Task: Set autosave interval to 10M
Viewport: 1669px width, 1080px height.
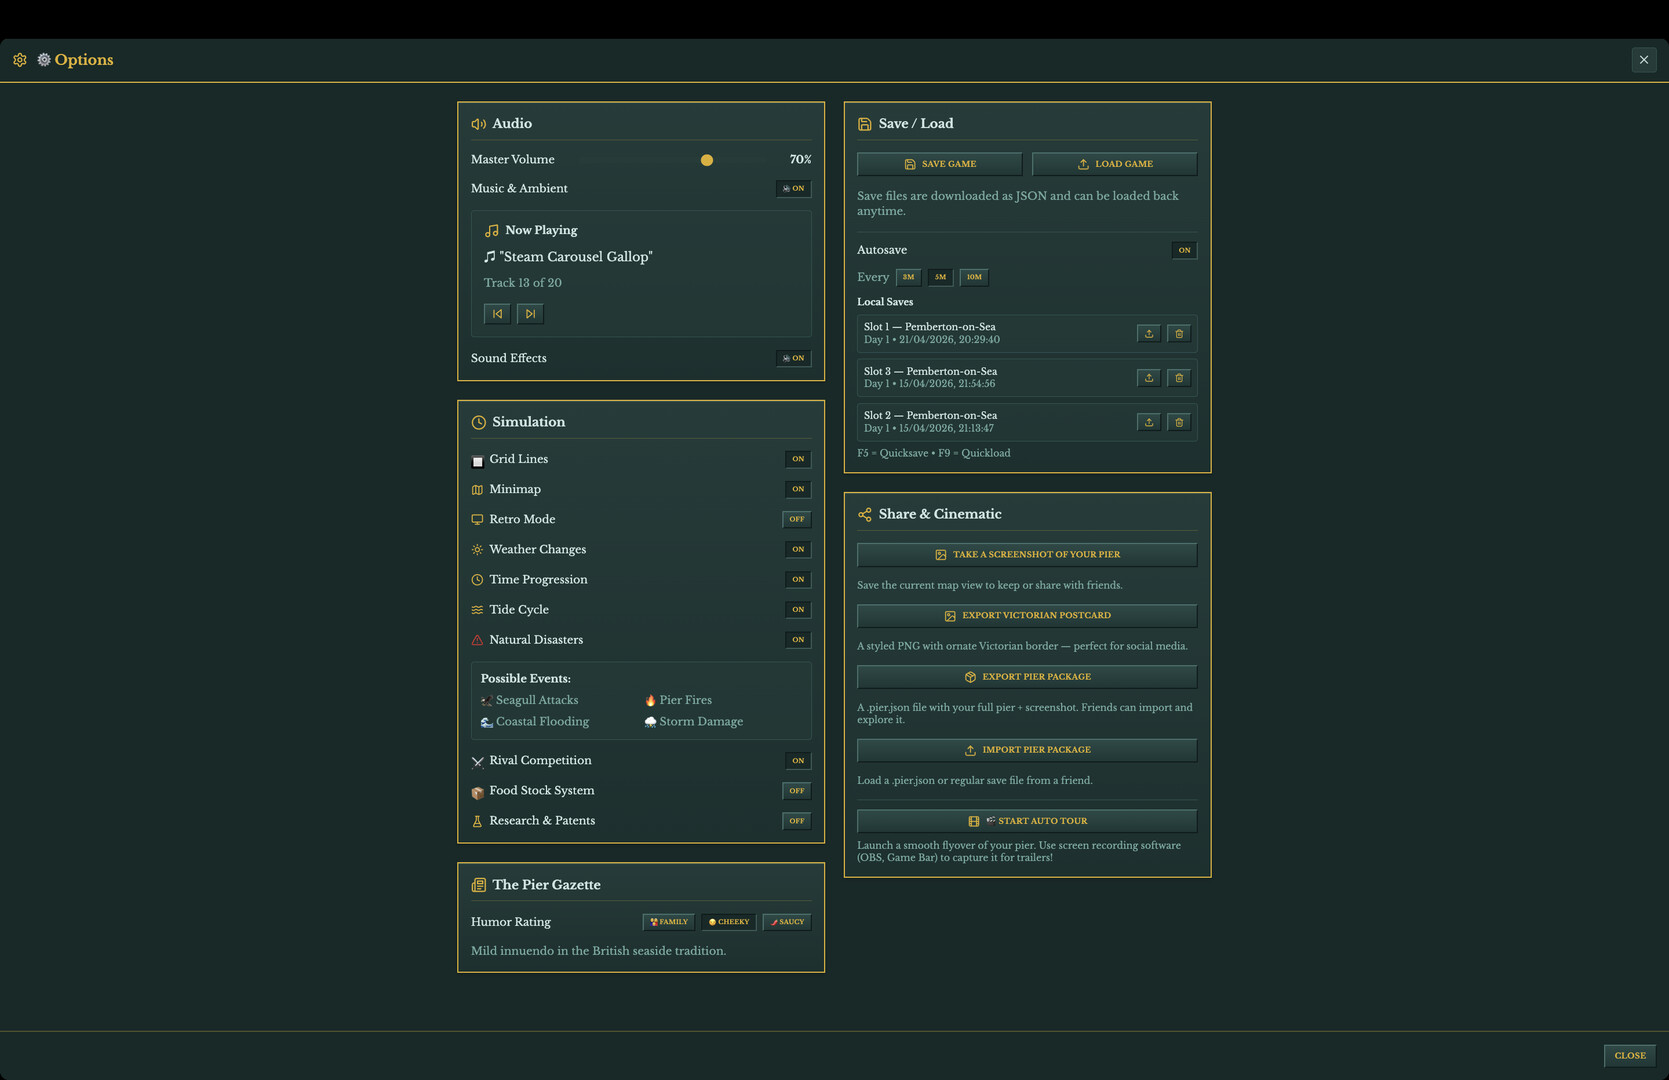Action: click(x=973, y=277)
